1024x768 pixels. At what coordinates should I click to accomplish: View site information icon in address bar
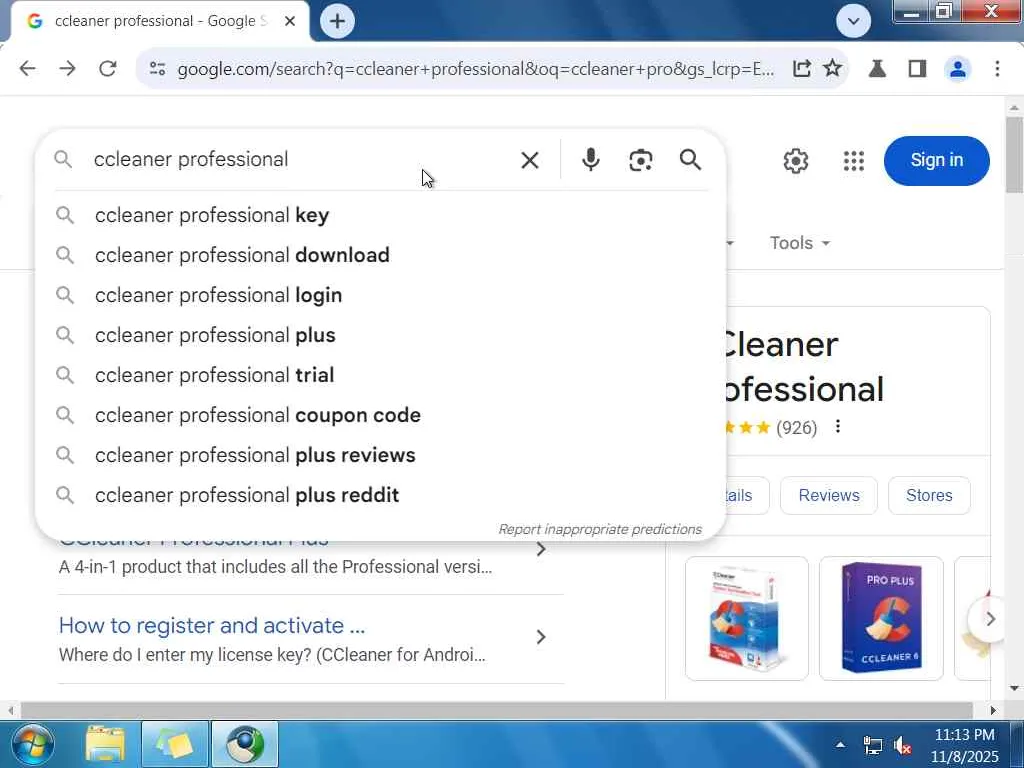pyautogui.click(x=157, y=69)
